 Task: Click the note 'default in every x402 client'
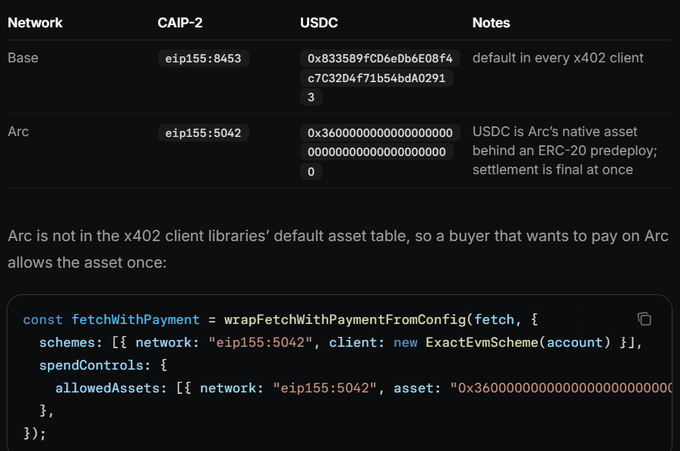558,58
